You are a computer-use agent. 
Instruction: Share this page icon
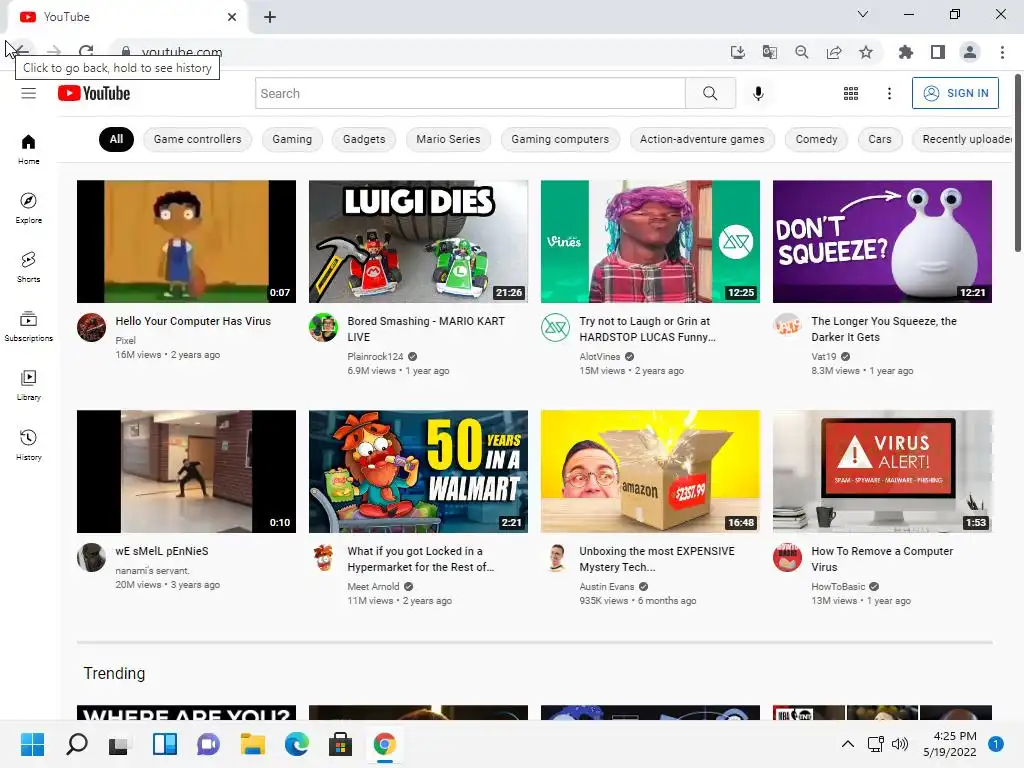[x=834, y=52]
